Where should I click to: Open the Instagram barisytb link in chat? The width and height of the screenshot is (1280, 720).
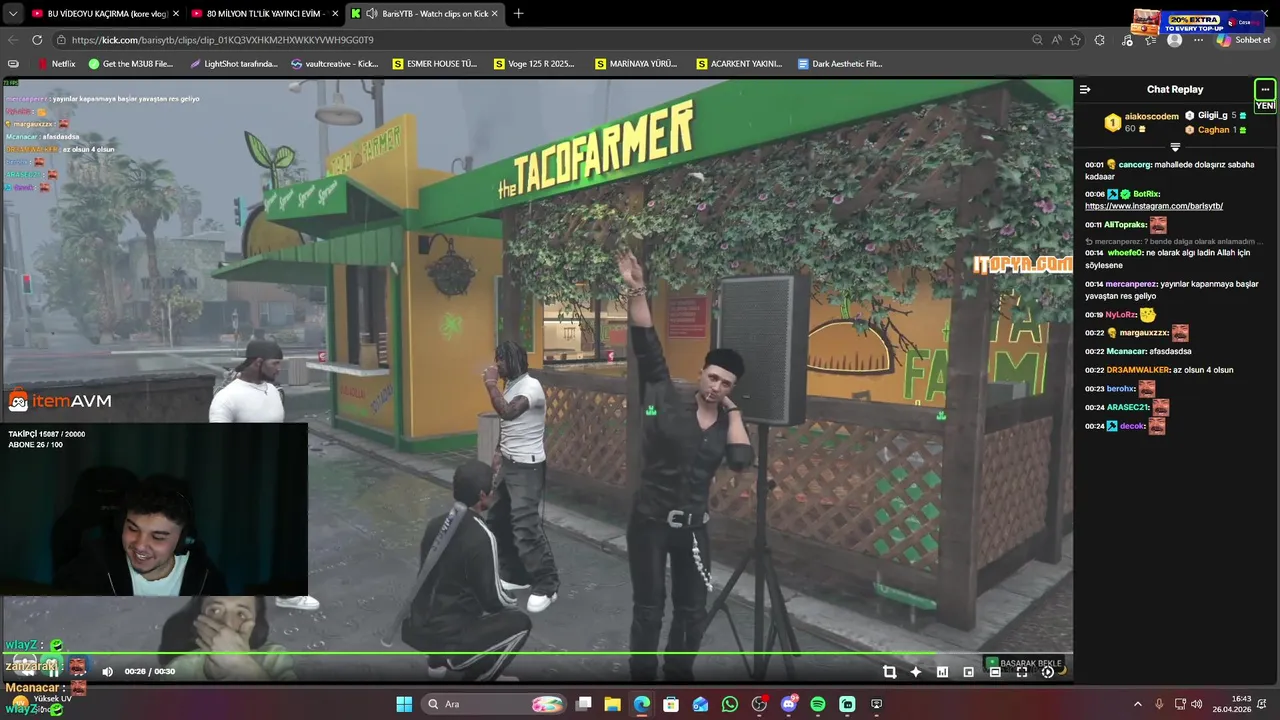1154,206
